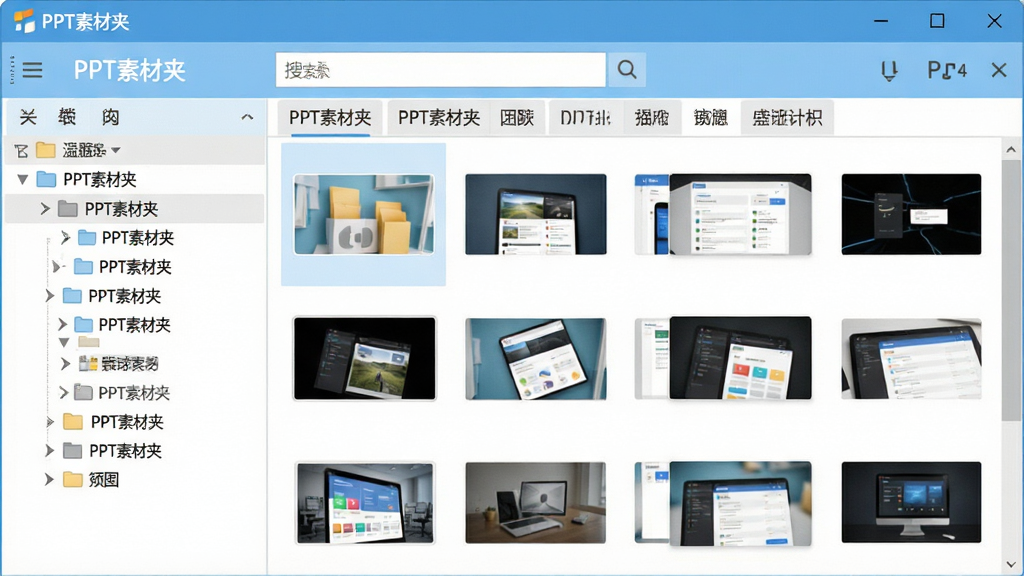The height and width of the screenshot is (576, 1024).
Task: Click the magnifier search button
Action: coord(627,69)
